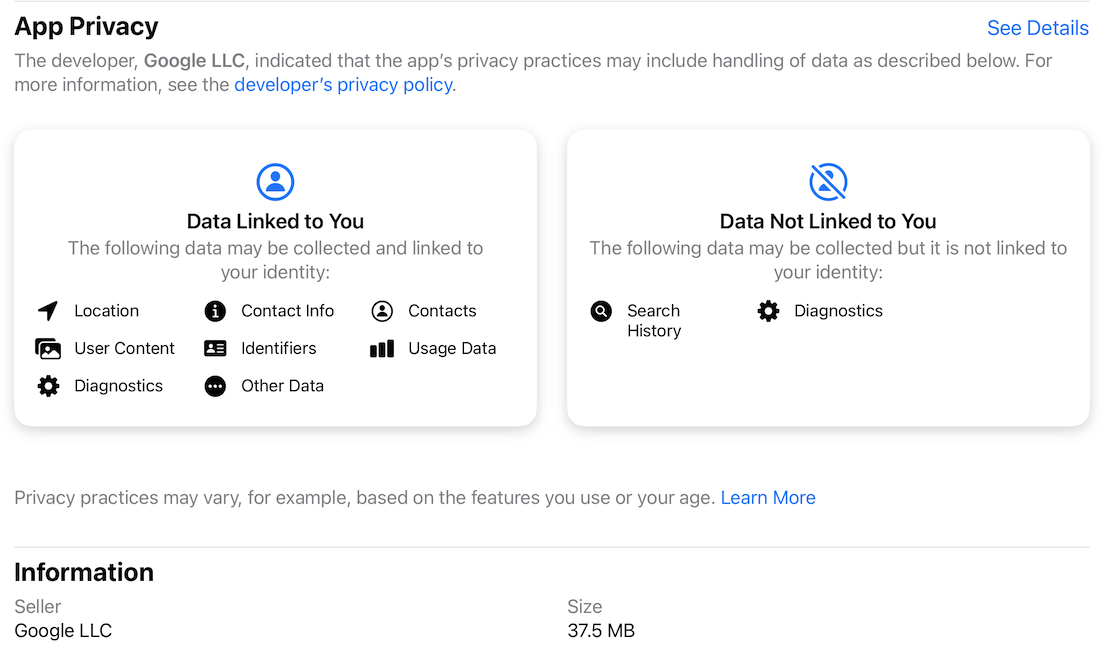Image resolution: width=1114 pixels, height=656 pixels.
Task: Click the Data Linked to You person icon
Action: 276,182
